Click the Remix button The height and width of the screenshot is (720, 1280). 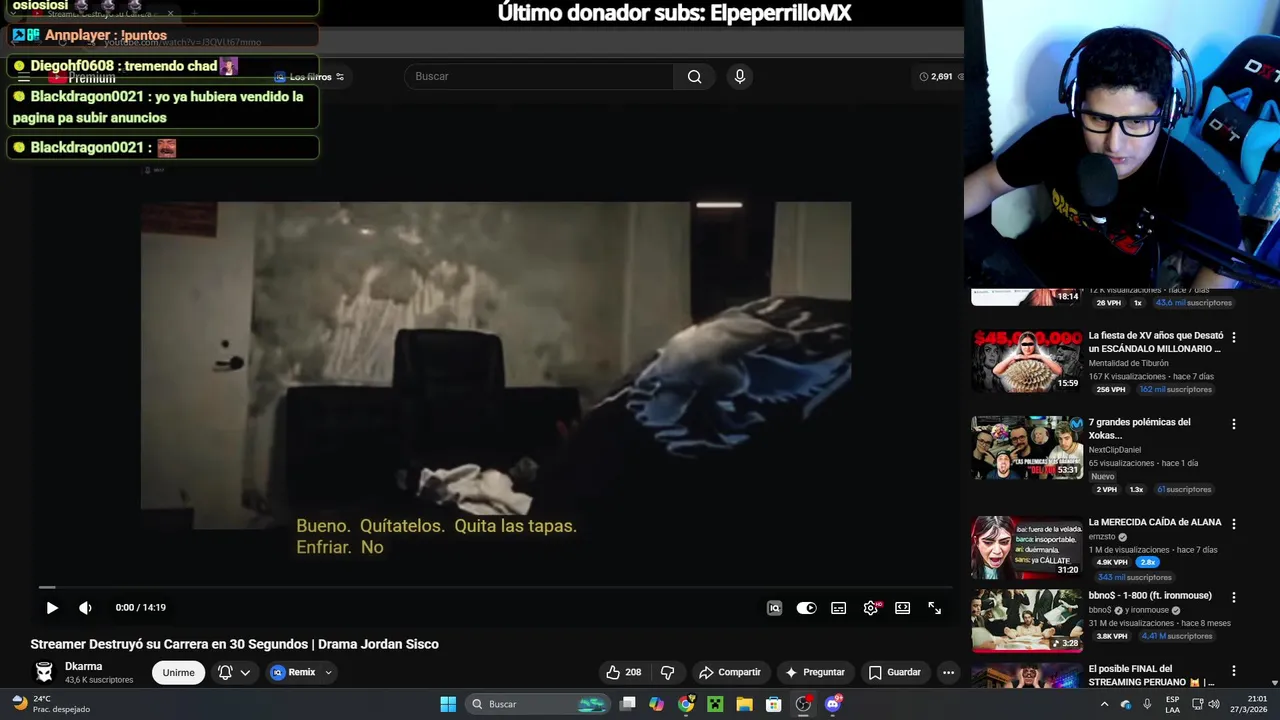click(293, 672)
